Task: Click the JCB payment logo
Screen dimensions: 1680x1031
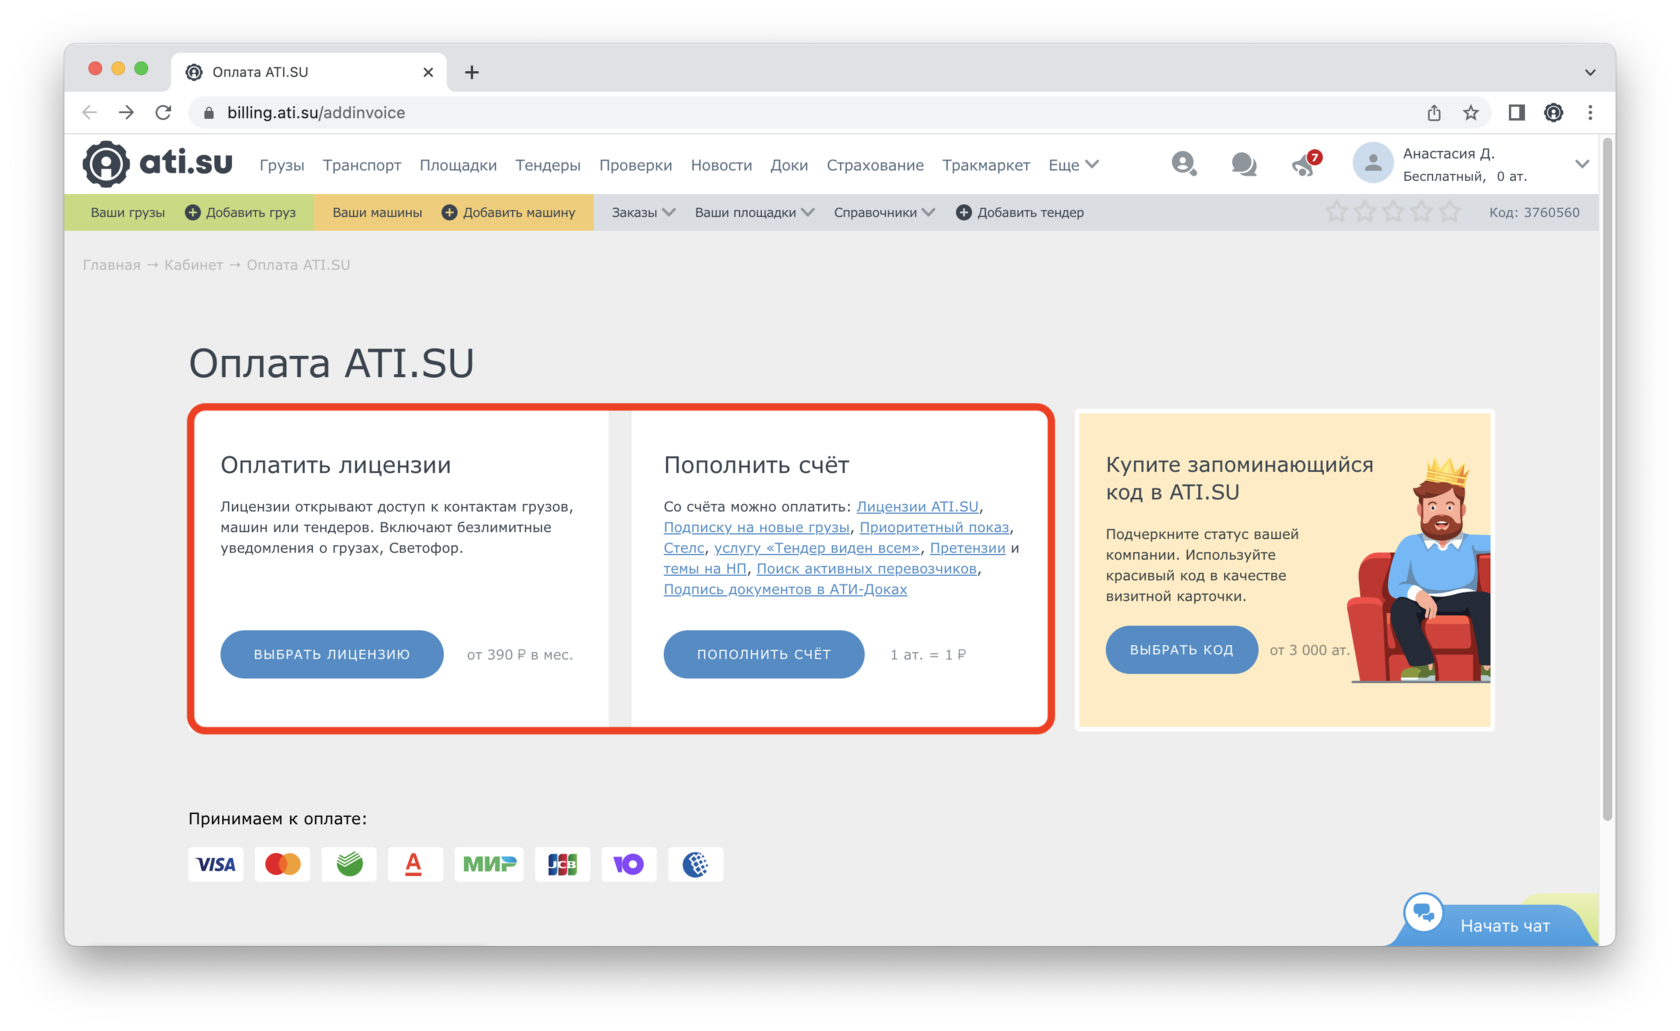Action: 562,864
